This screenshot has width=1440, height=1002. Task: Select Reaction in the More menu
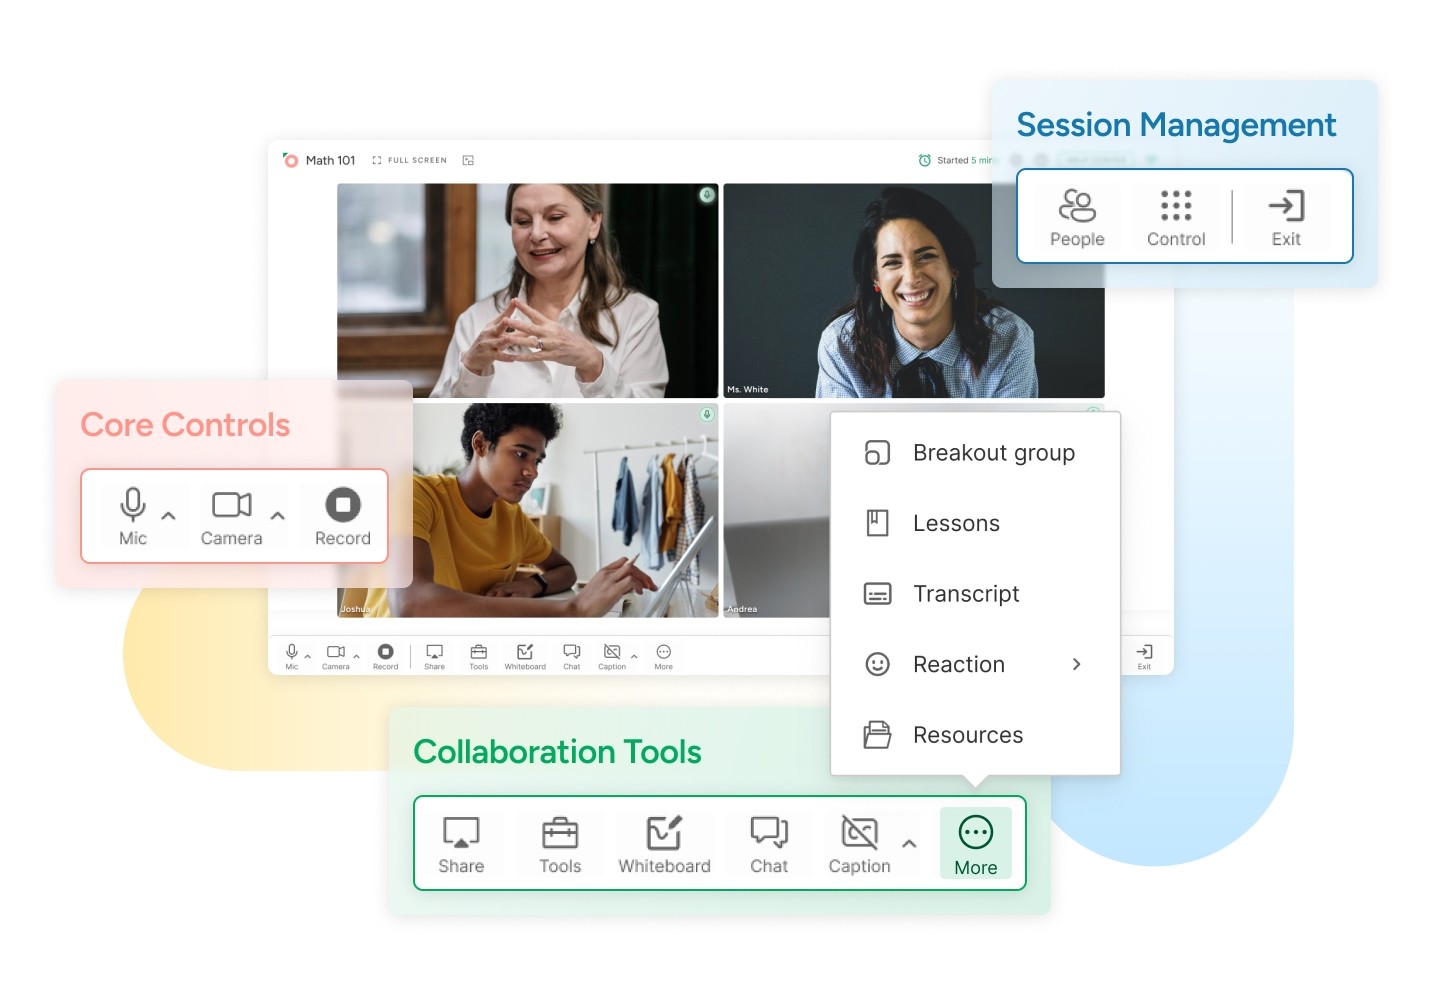coord(975,664)
